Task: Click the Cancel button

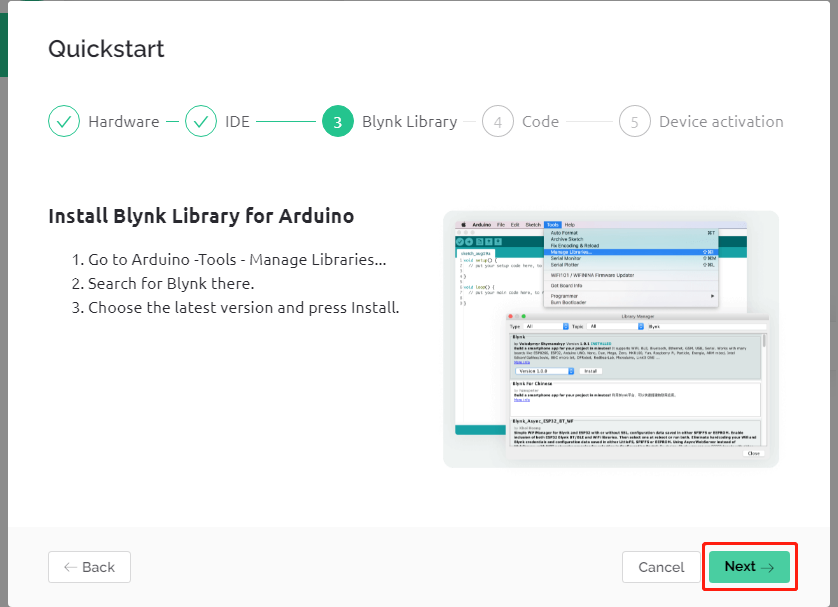Action: 661,566
